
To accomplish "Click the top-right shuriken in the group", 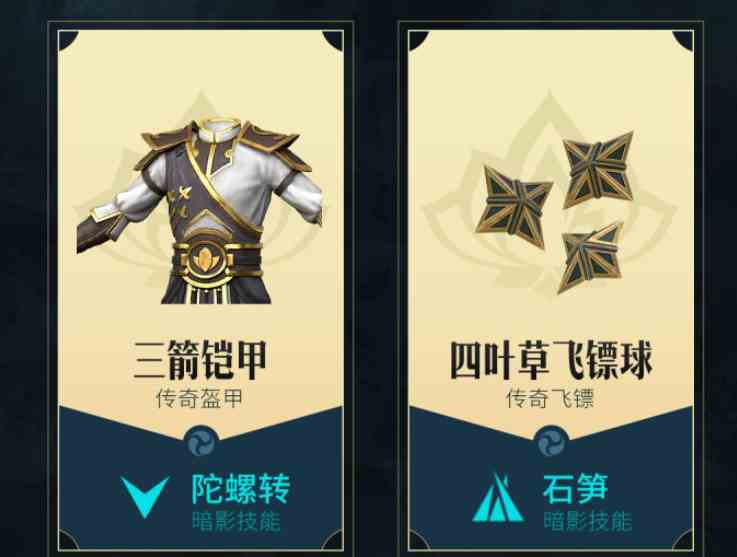I will 598,169.
